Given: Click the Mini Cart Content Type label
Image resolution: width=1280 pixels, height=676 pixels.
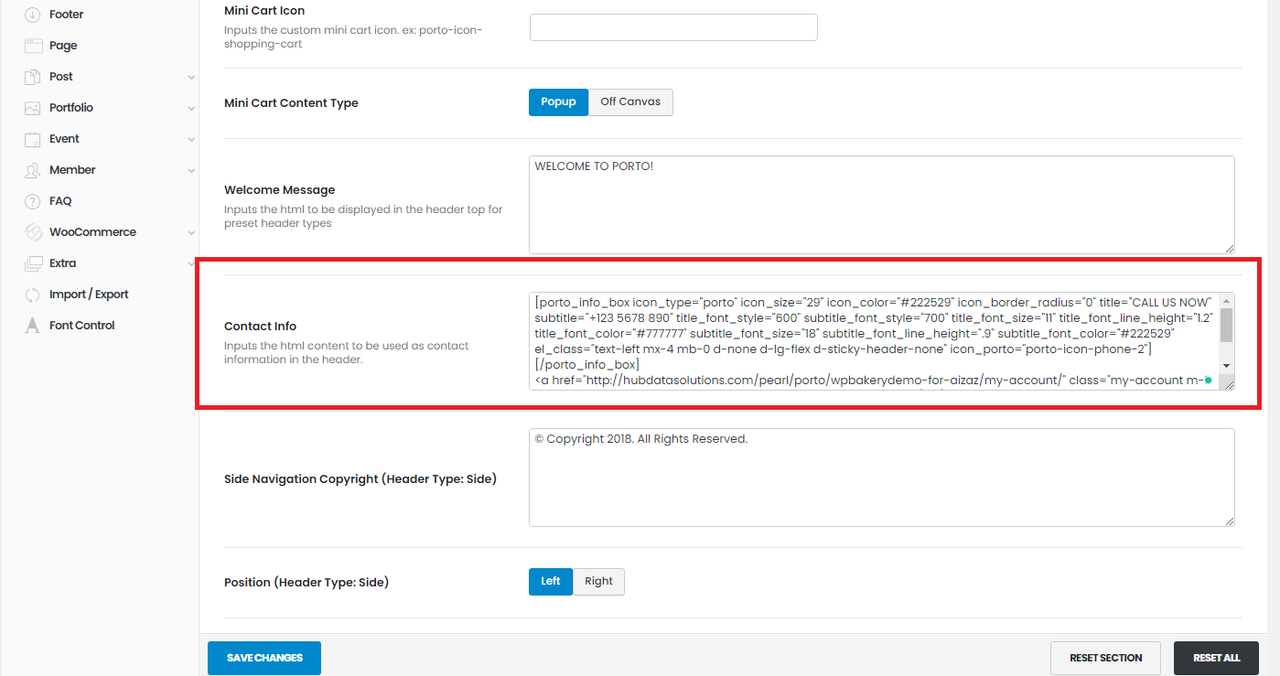Looking at the screenshot, I should point(291,103).
